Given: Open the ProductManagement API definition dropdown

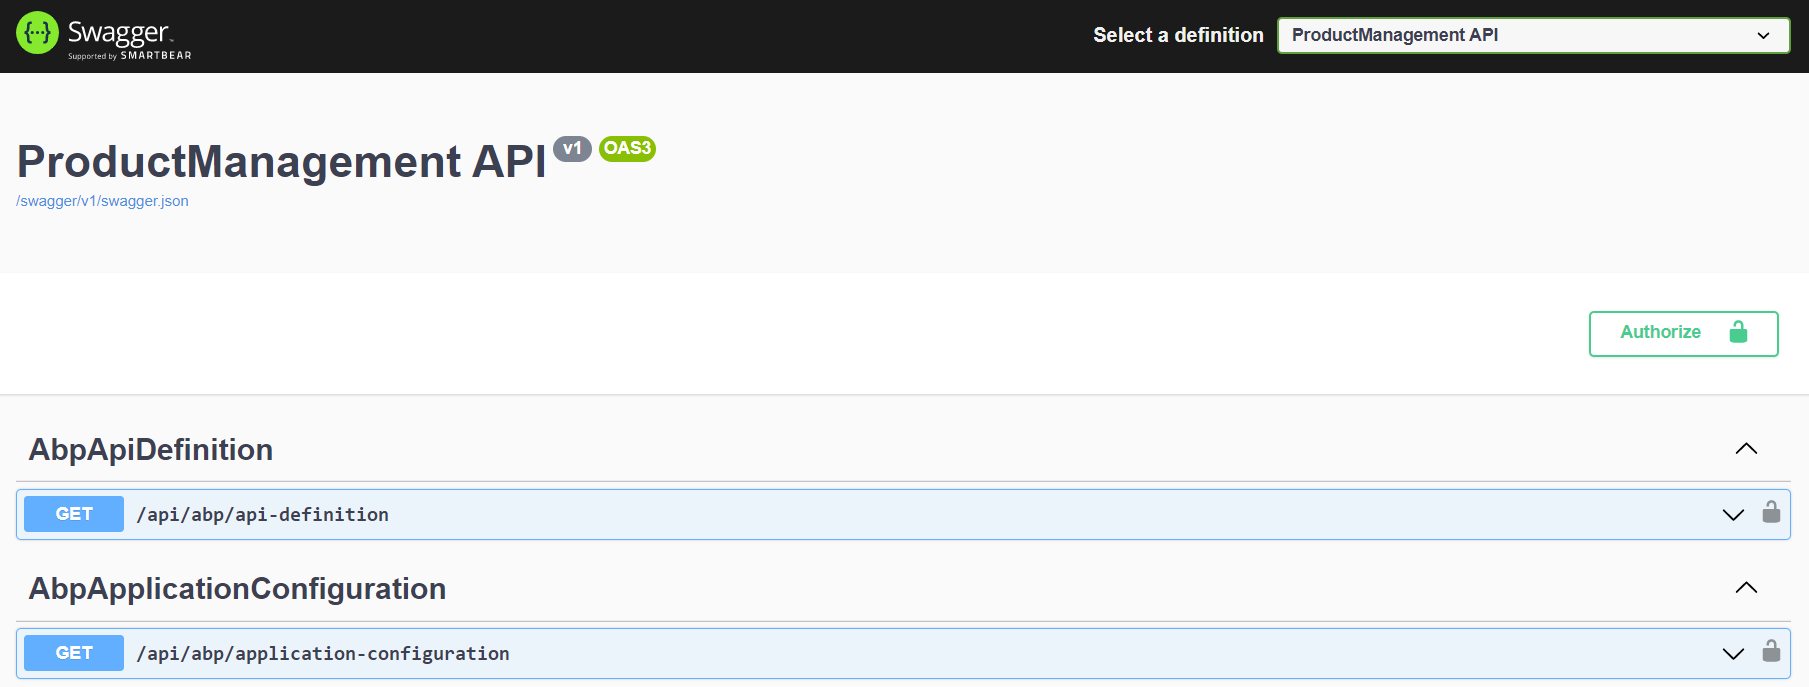Looking at the screenshot, I should pyautogui.click(x=1533, y=35).
